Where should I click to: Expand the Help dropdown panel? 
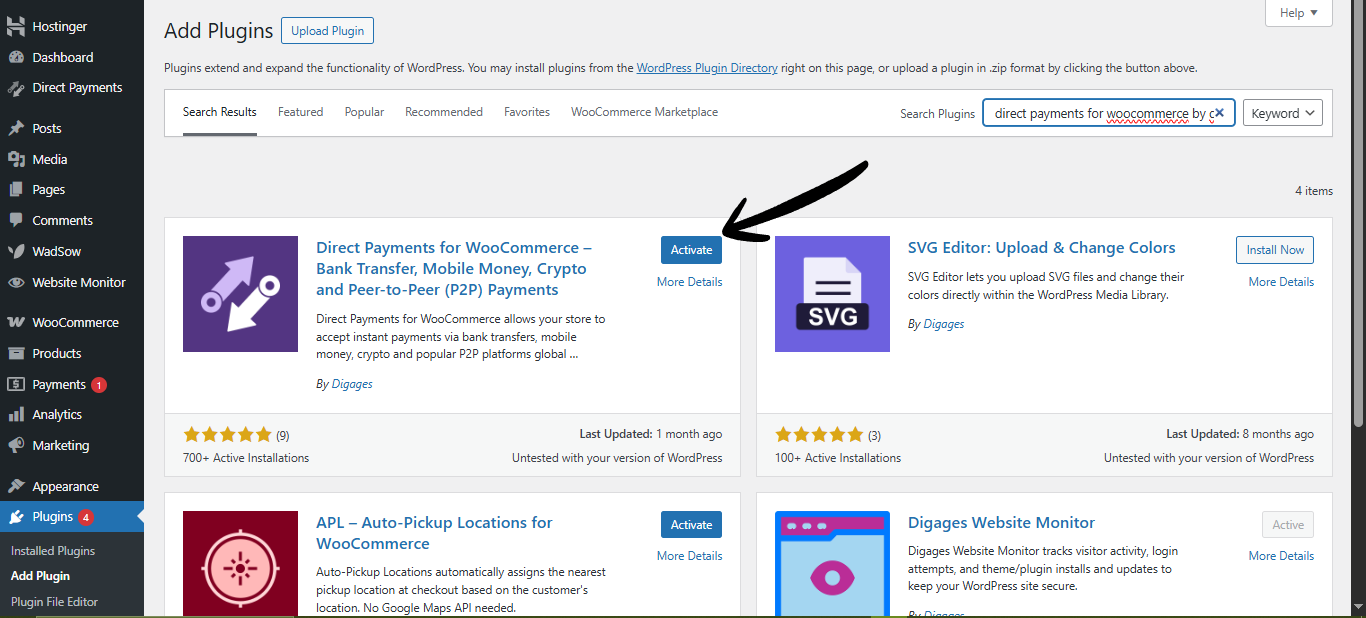1298,13
